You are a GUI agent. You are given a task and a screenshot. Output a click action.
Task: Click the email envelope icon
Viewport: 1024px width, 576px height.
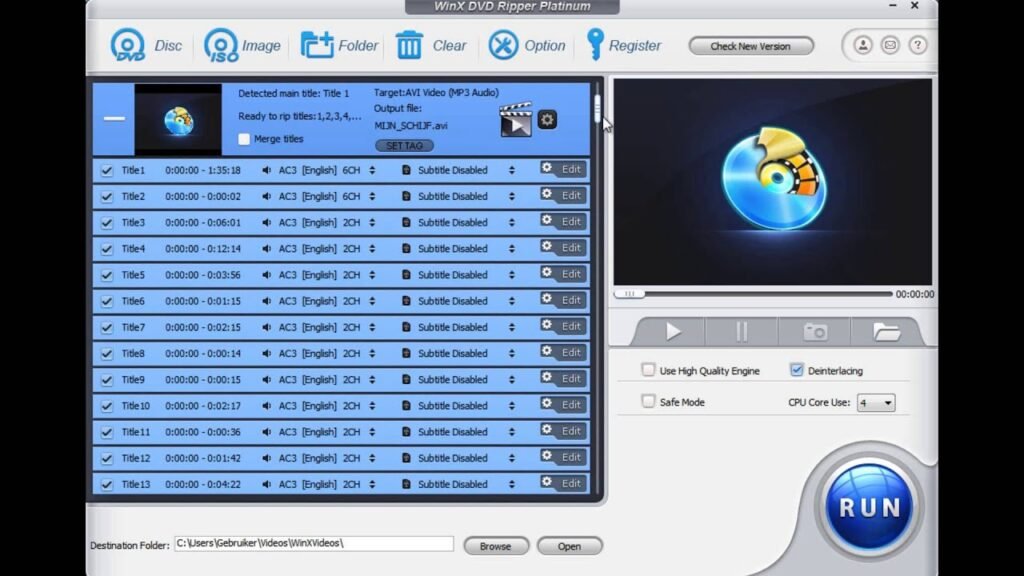tap(890, 45)
